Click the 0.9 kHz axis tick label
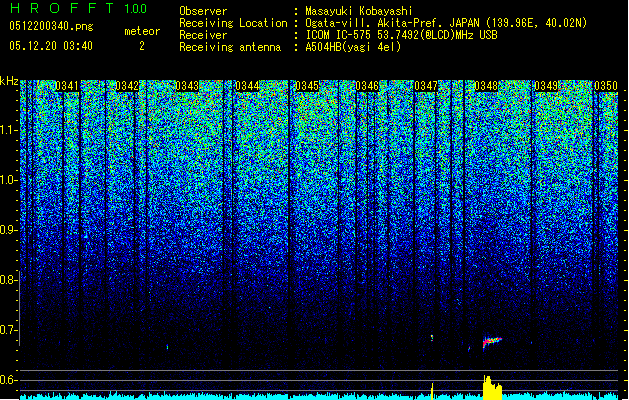629x400 pixels. click(7, 230)
